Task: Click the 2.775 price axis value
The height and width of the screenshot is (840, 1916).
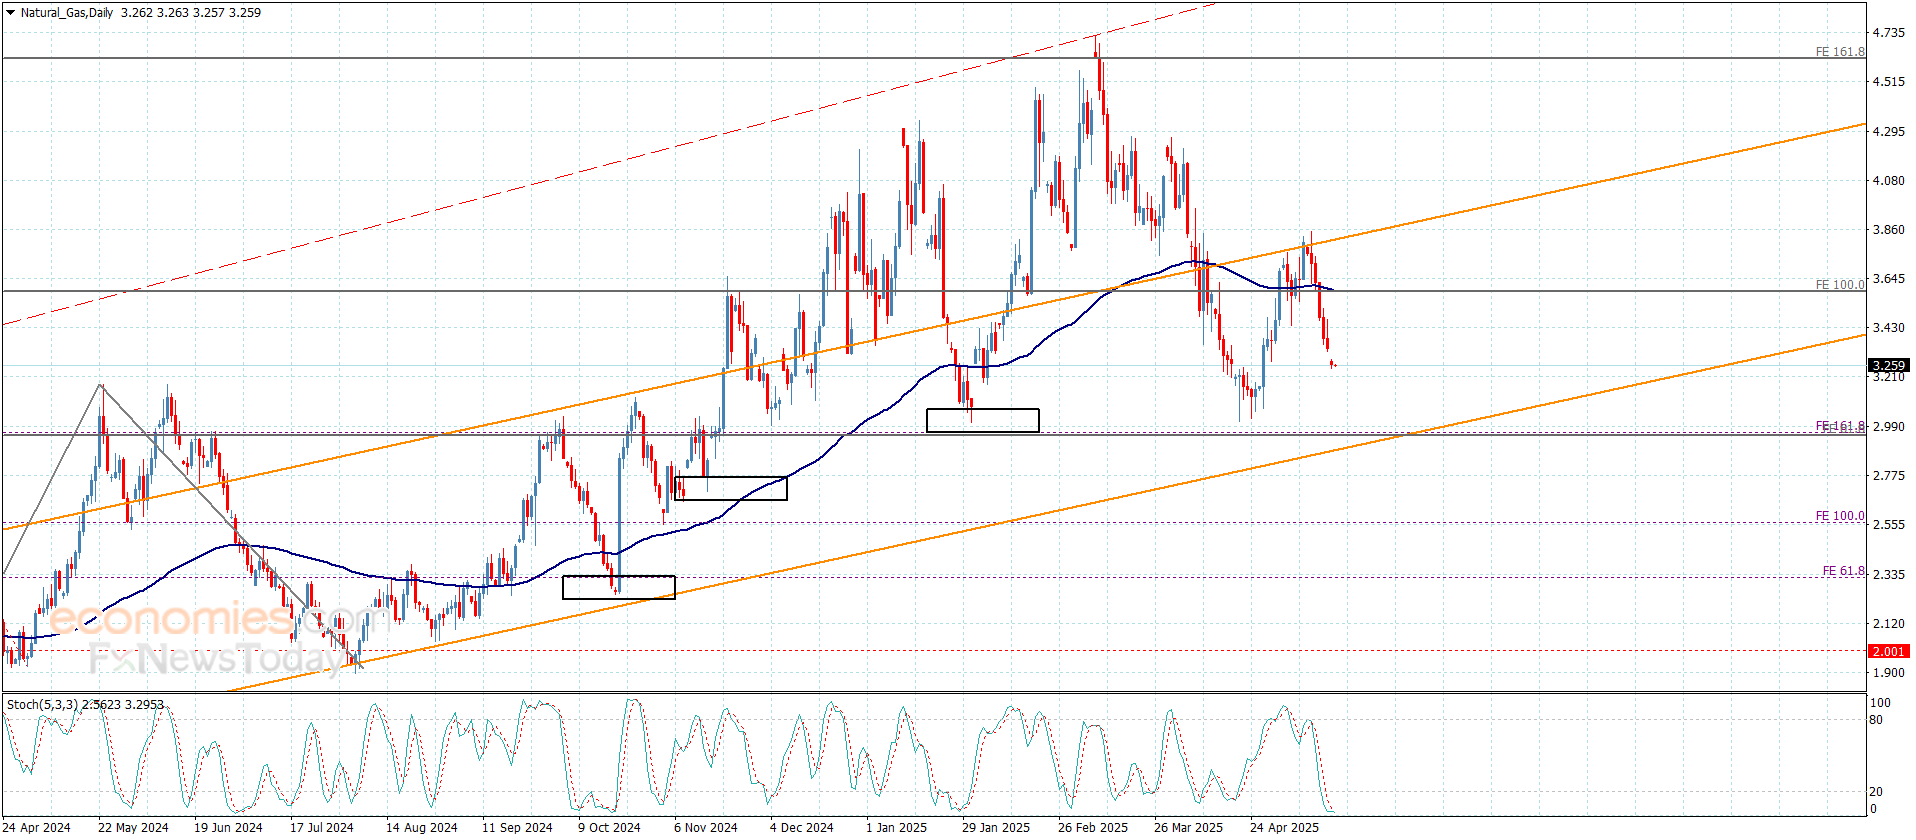Action: (1888, 476)
